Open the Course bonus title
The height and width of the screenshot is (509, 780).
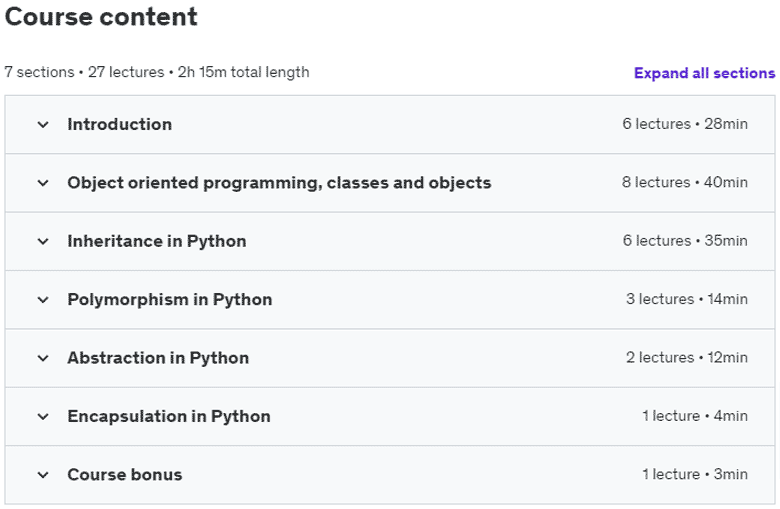125,475
